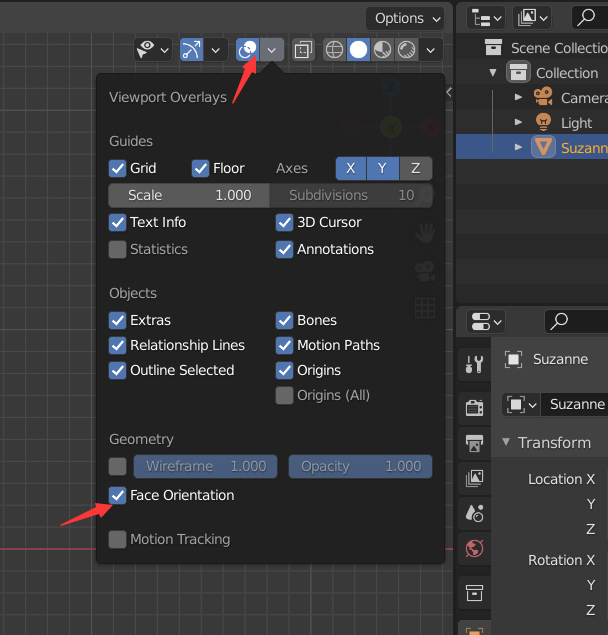Viewport: 608px width, 635px height.
Task: Open the View Layer properties tab
Action: pyautogui.click(x=474, y=478)
